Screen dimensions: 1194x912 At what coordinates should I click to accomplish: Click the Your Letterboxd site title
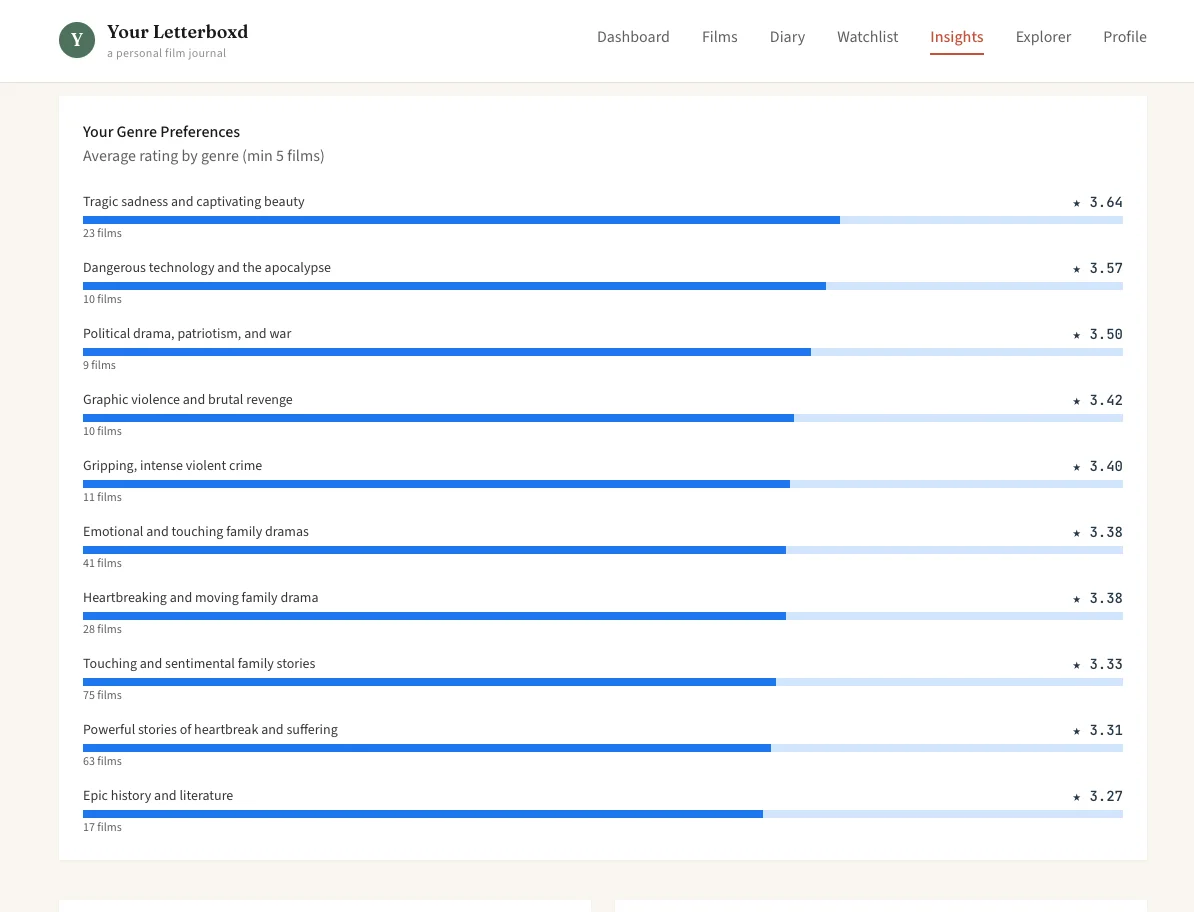(177, 32)
